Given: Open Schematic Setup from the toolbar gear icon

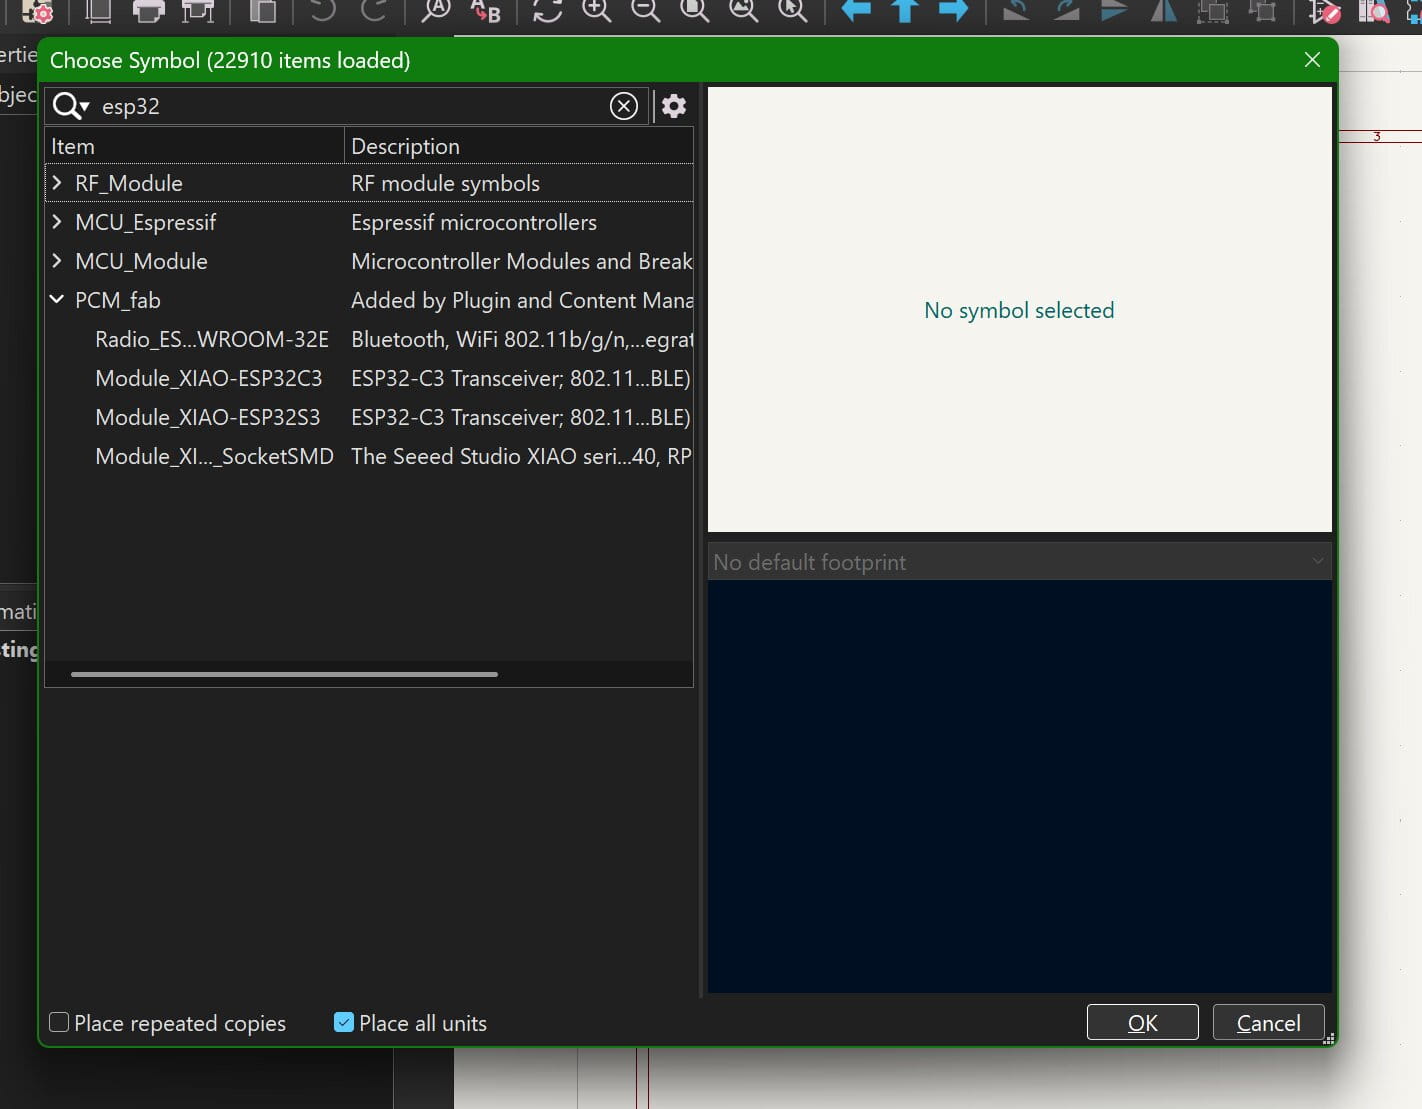Looking at the screenshot, I should 39,11.
